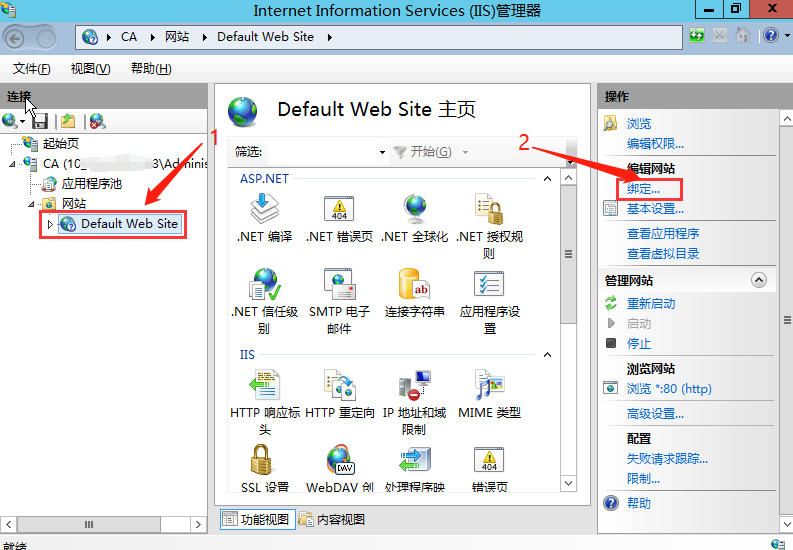
Task: Click the 绑定... link
Action: point(643,189)
